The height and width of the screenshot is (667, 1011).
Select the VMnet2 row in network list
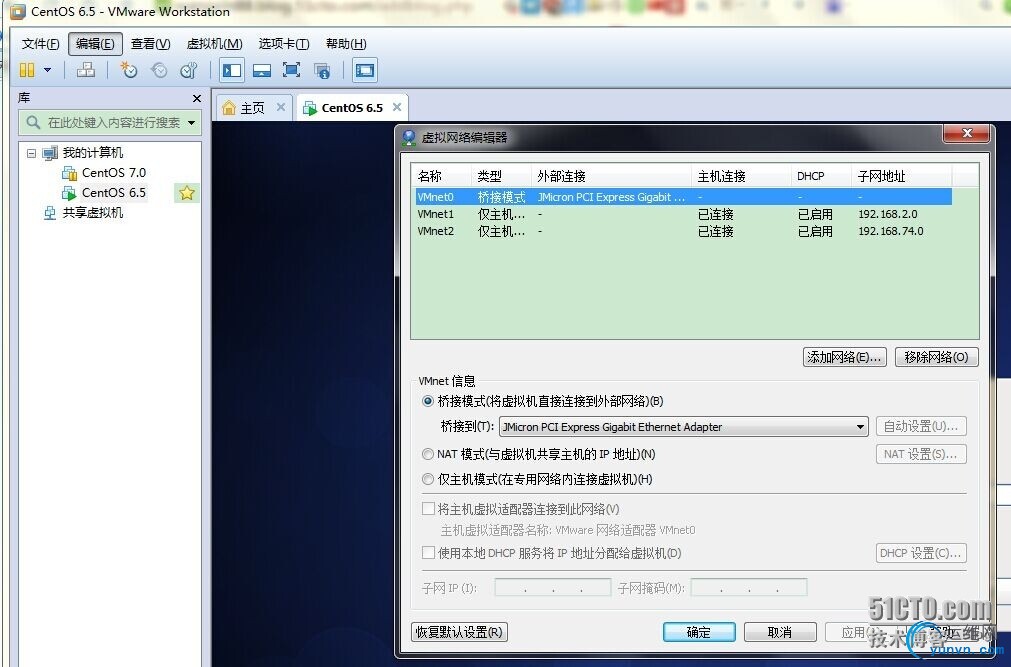683,231
